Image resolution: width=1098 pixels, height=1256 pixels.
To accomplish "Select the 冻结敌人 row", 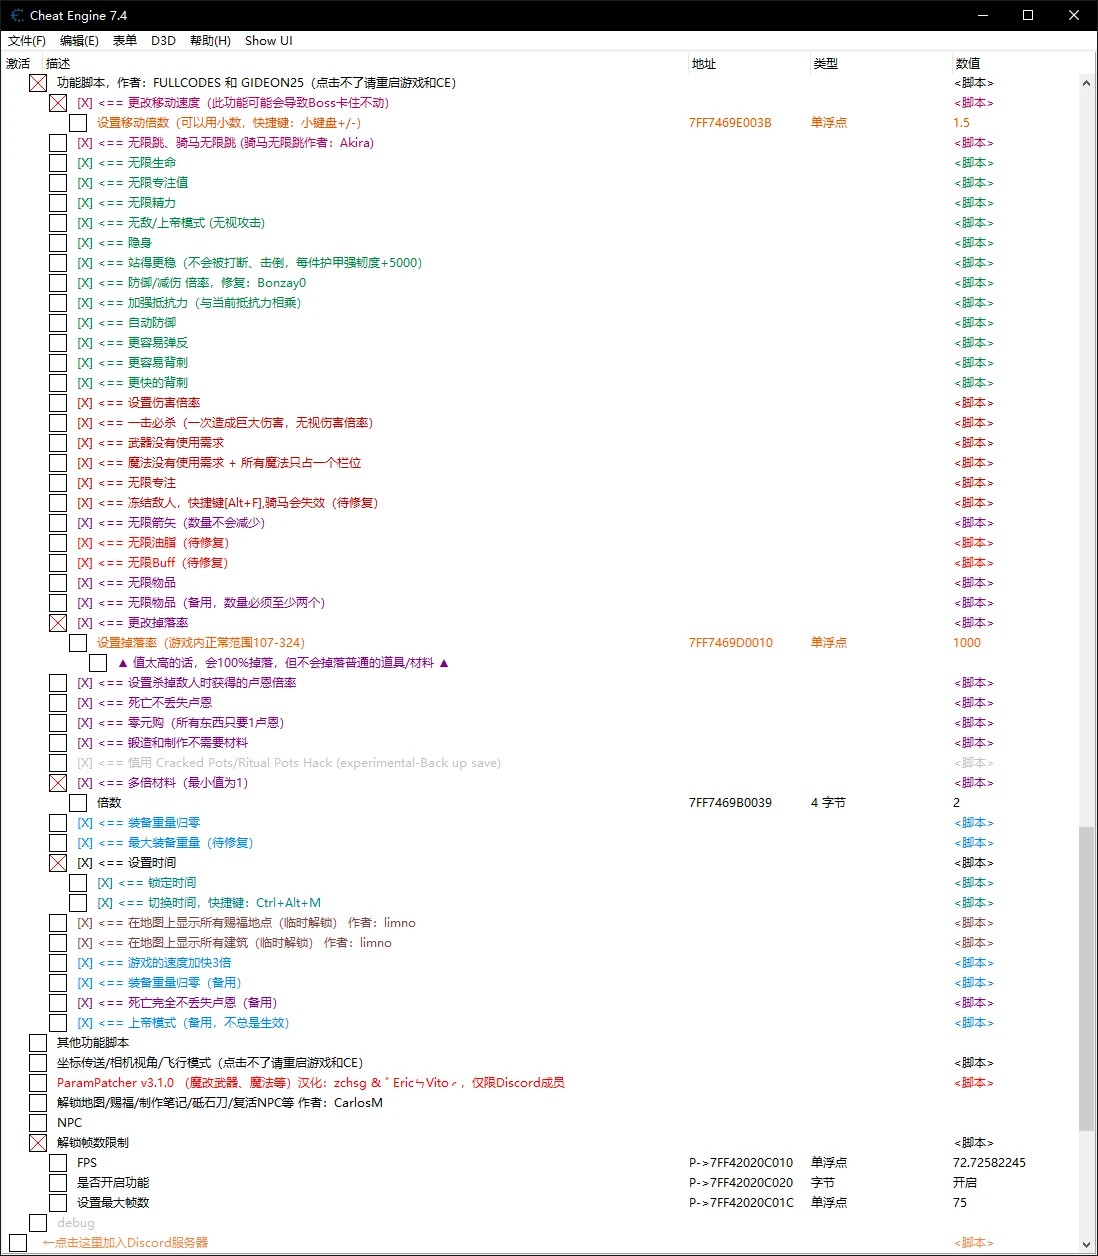I will 228,503.
